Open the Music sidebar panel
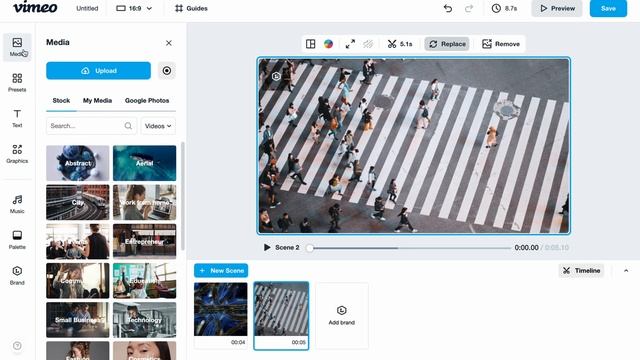640x360 pixels. click(x=17, y=204)
